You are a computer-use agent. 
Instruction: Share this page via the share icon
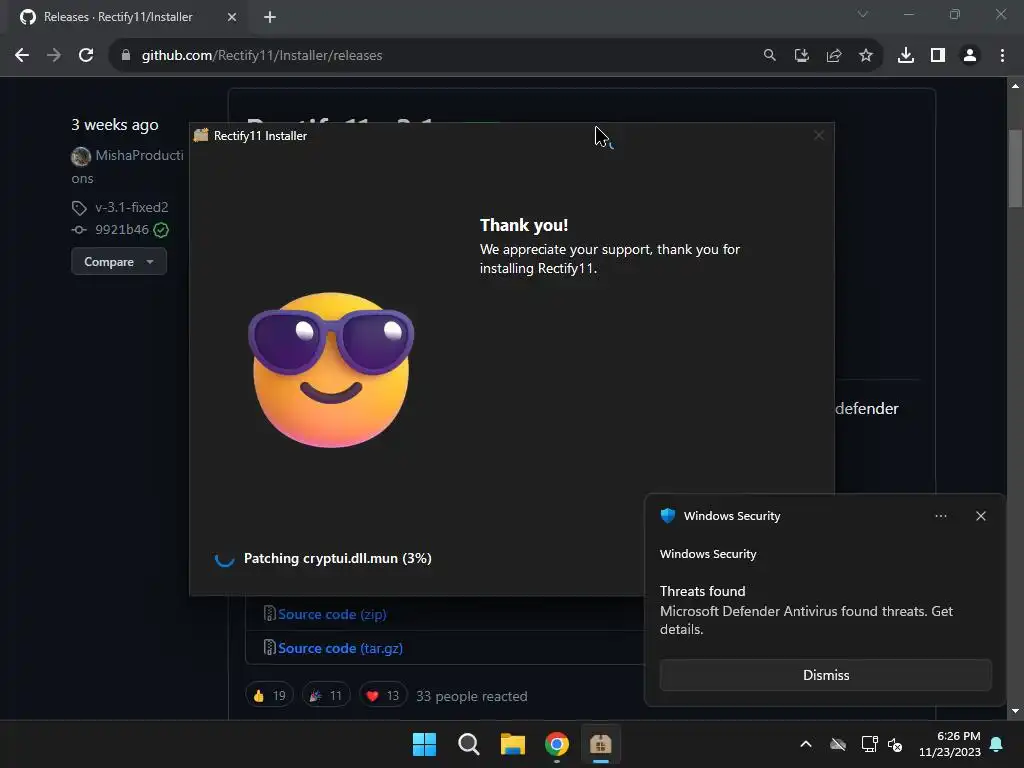(833, 56)
